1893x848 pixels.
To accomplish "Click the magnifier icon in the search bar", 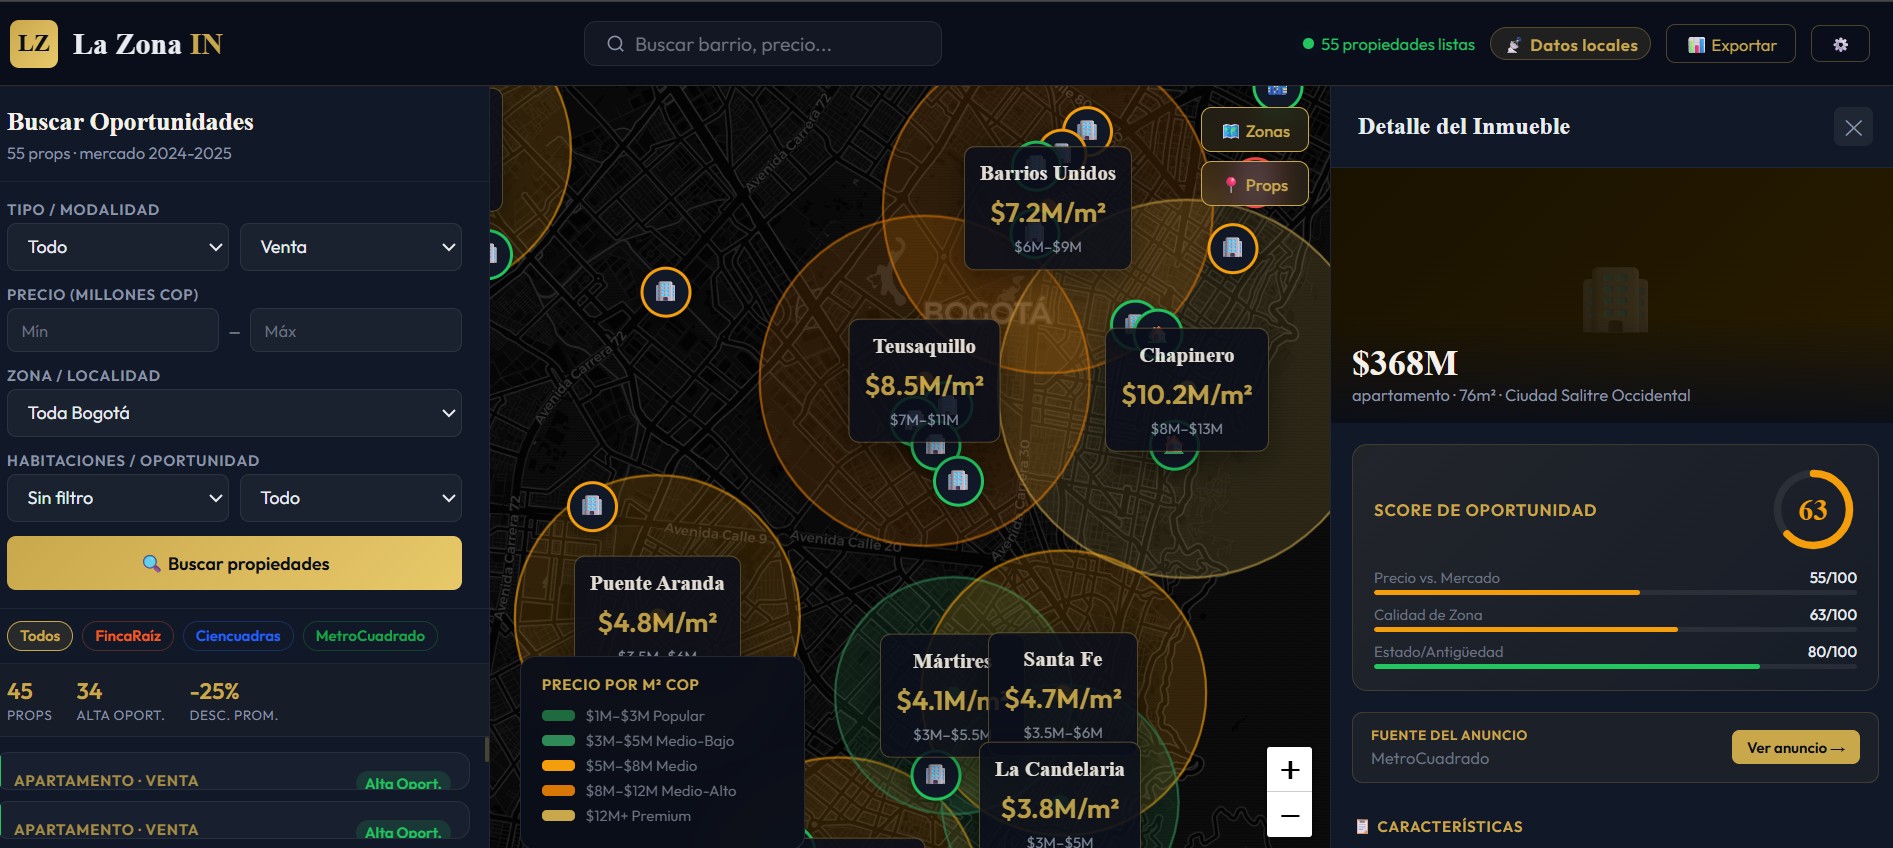I will pos(616,44).
